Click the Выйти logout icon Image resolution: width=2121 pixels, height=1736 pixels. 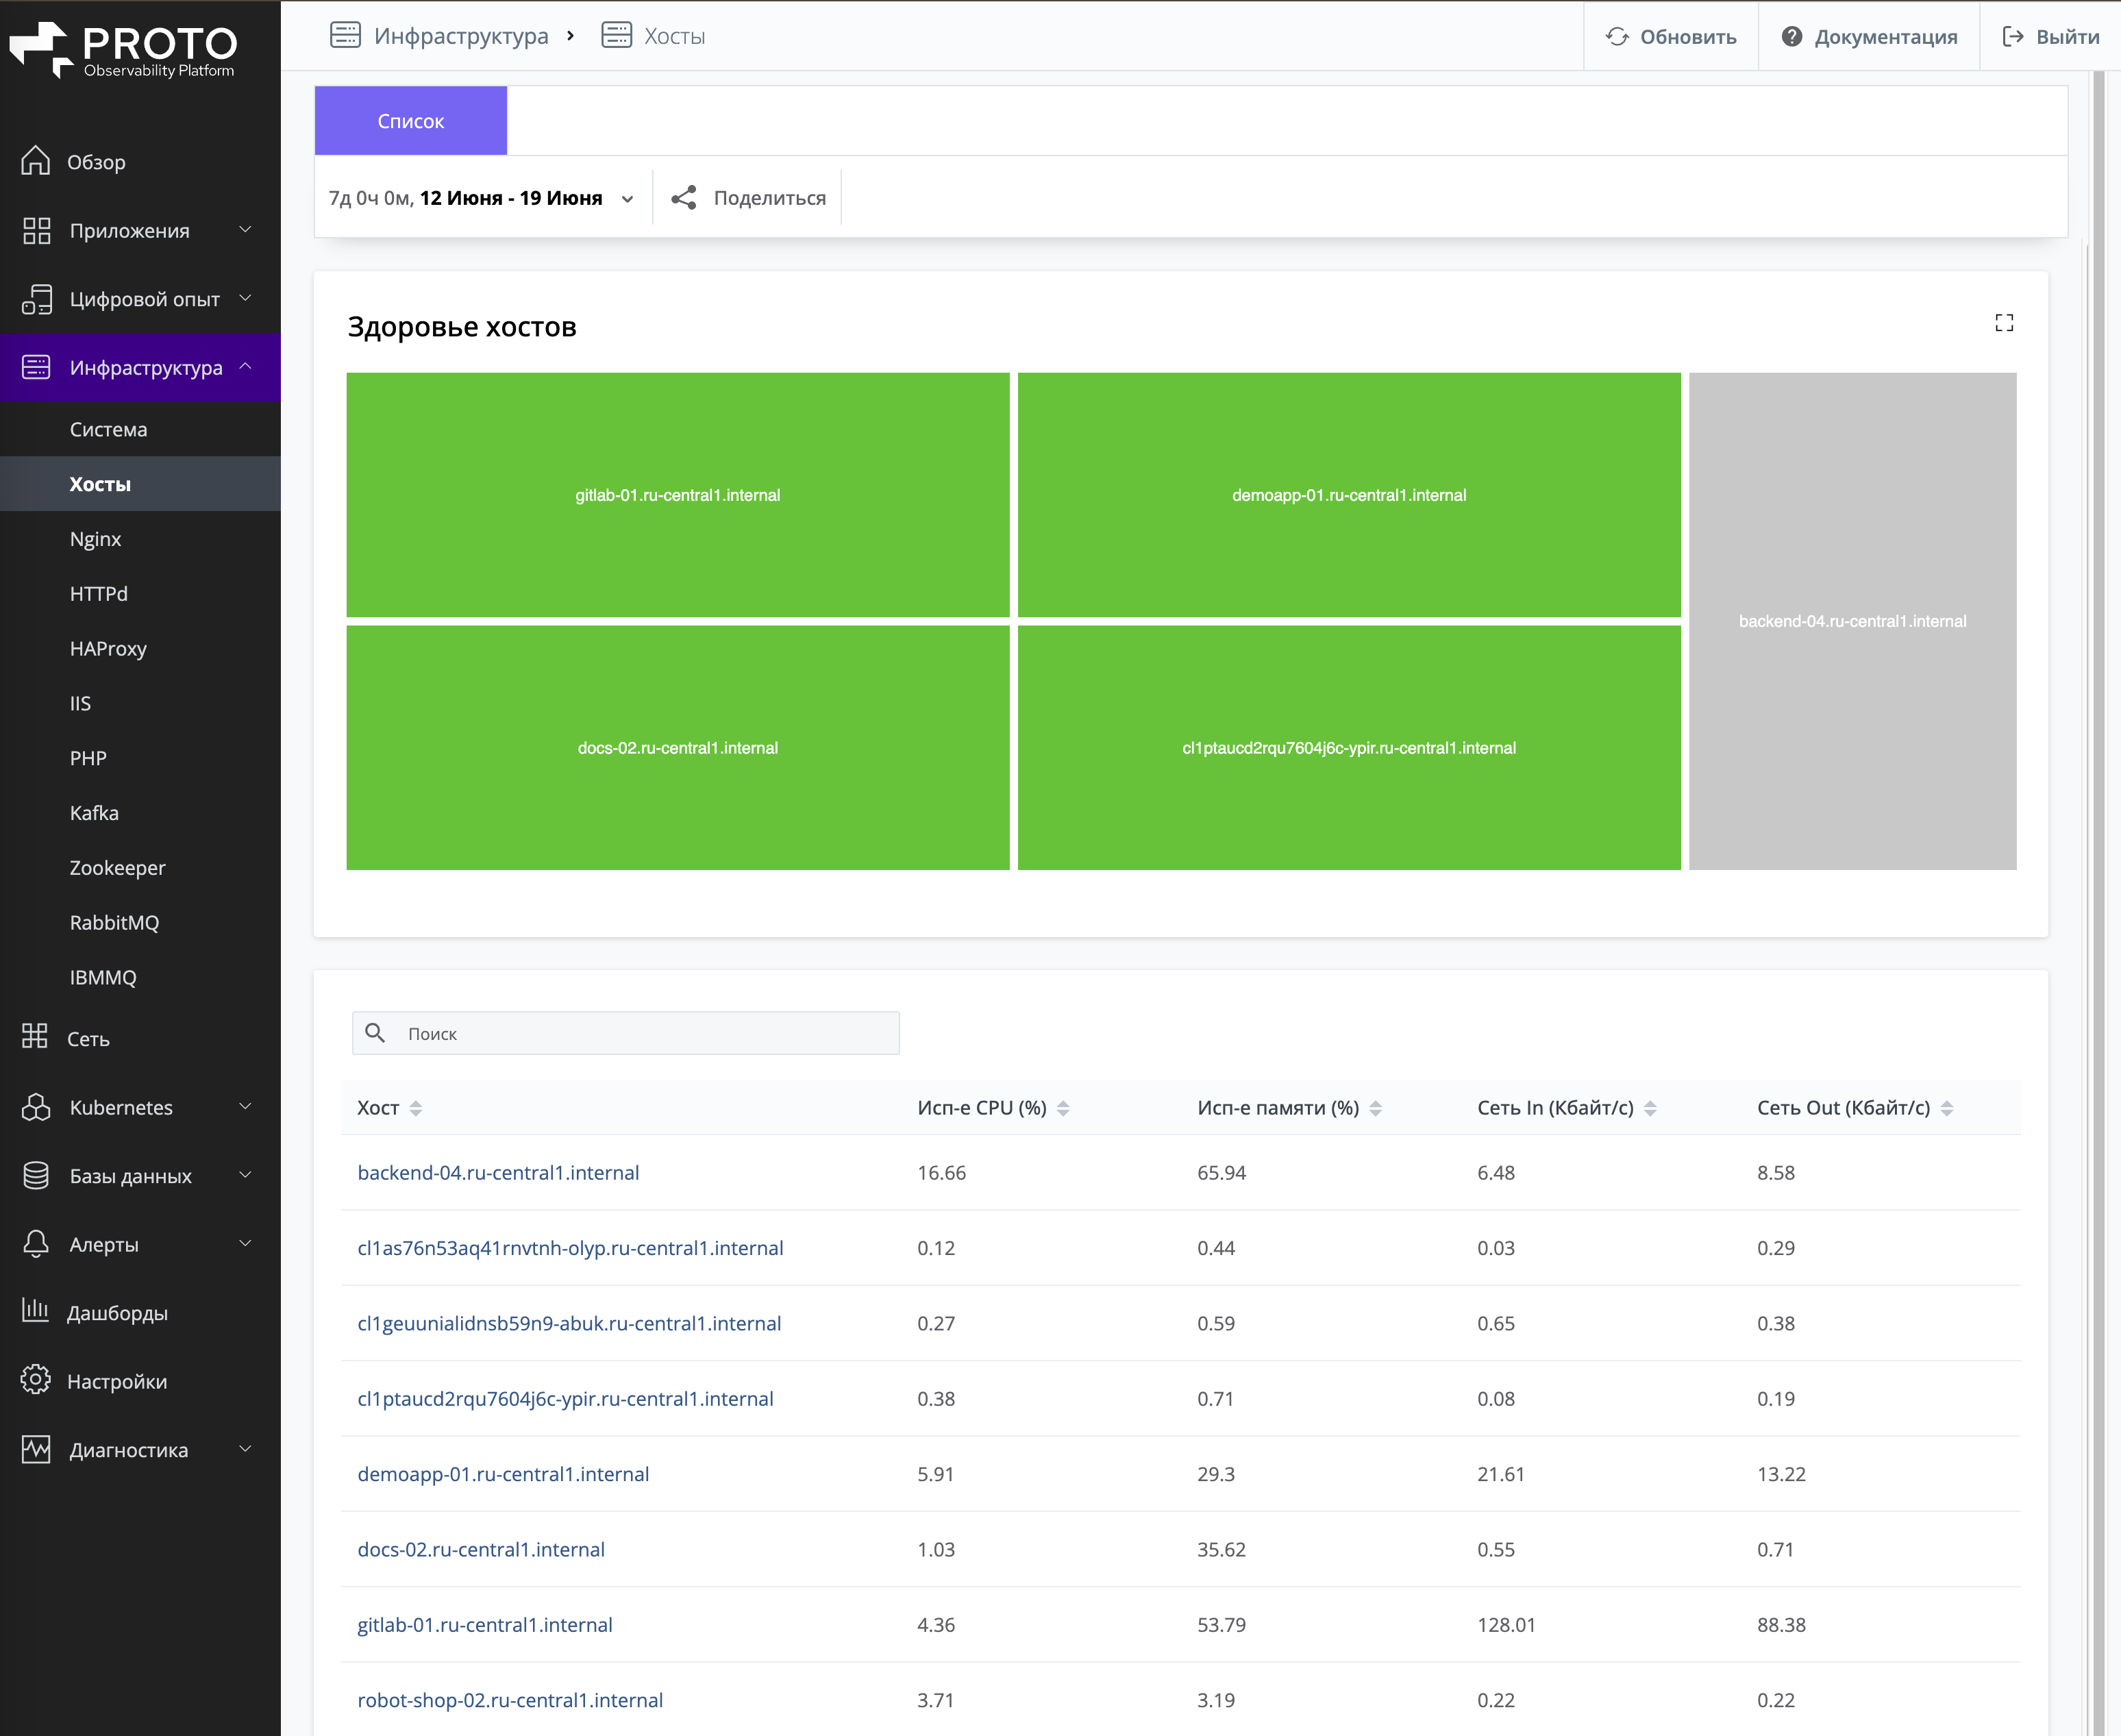pos(2012,36)
